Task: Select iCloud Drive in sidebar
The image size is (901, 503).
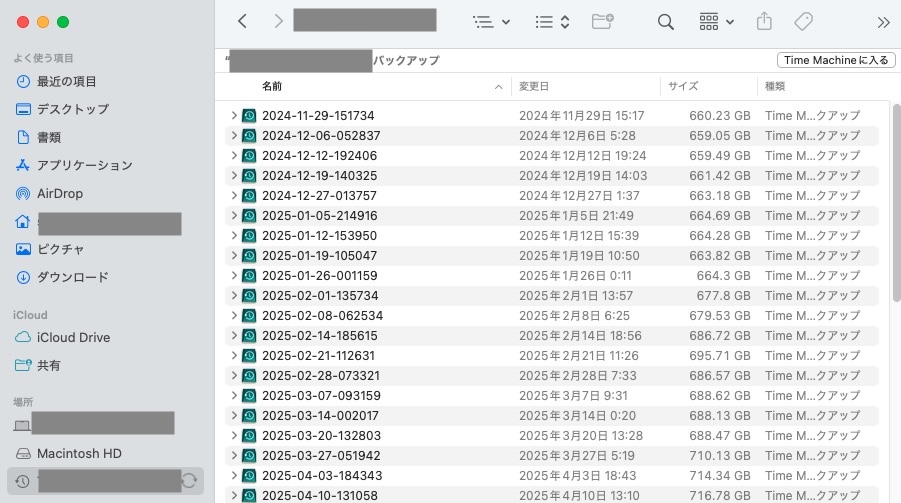Action: (x=73, y=337)
